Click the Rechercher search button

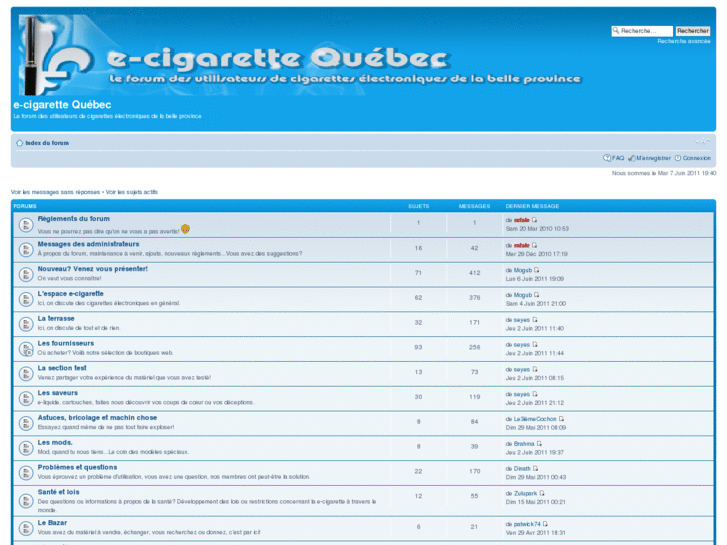tap(693, 31)
